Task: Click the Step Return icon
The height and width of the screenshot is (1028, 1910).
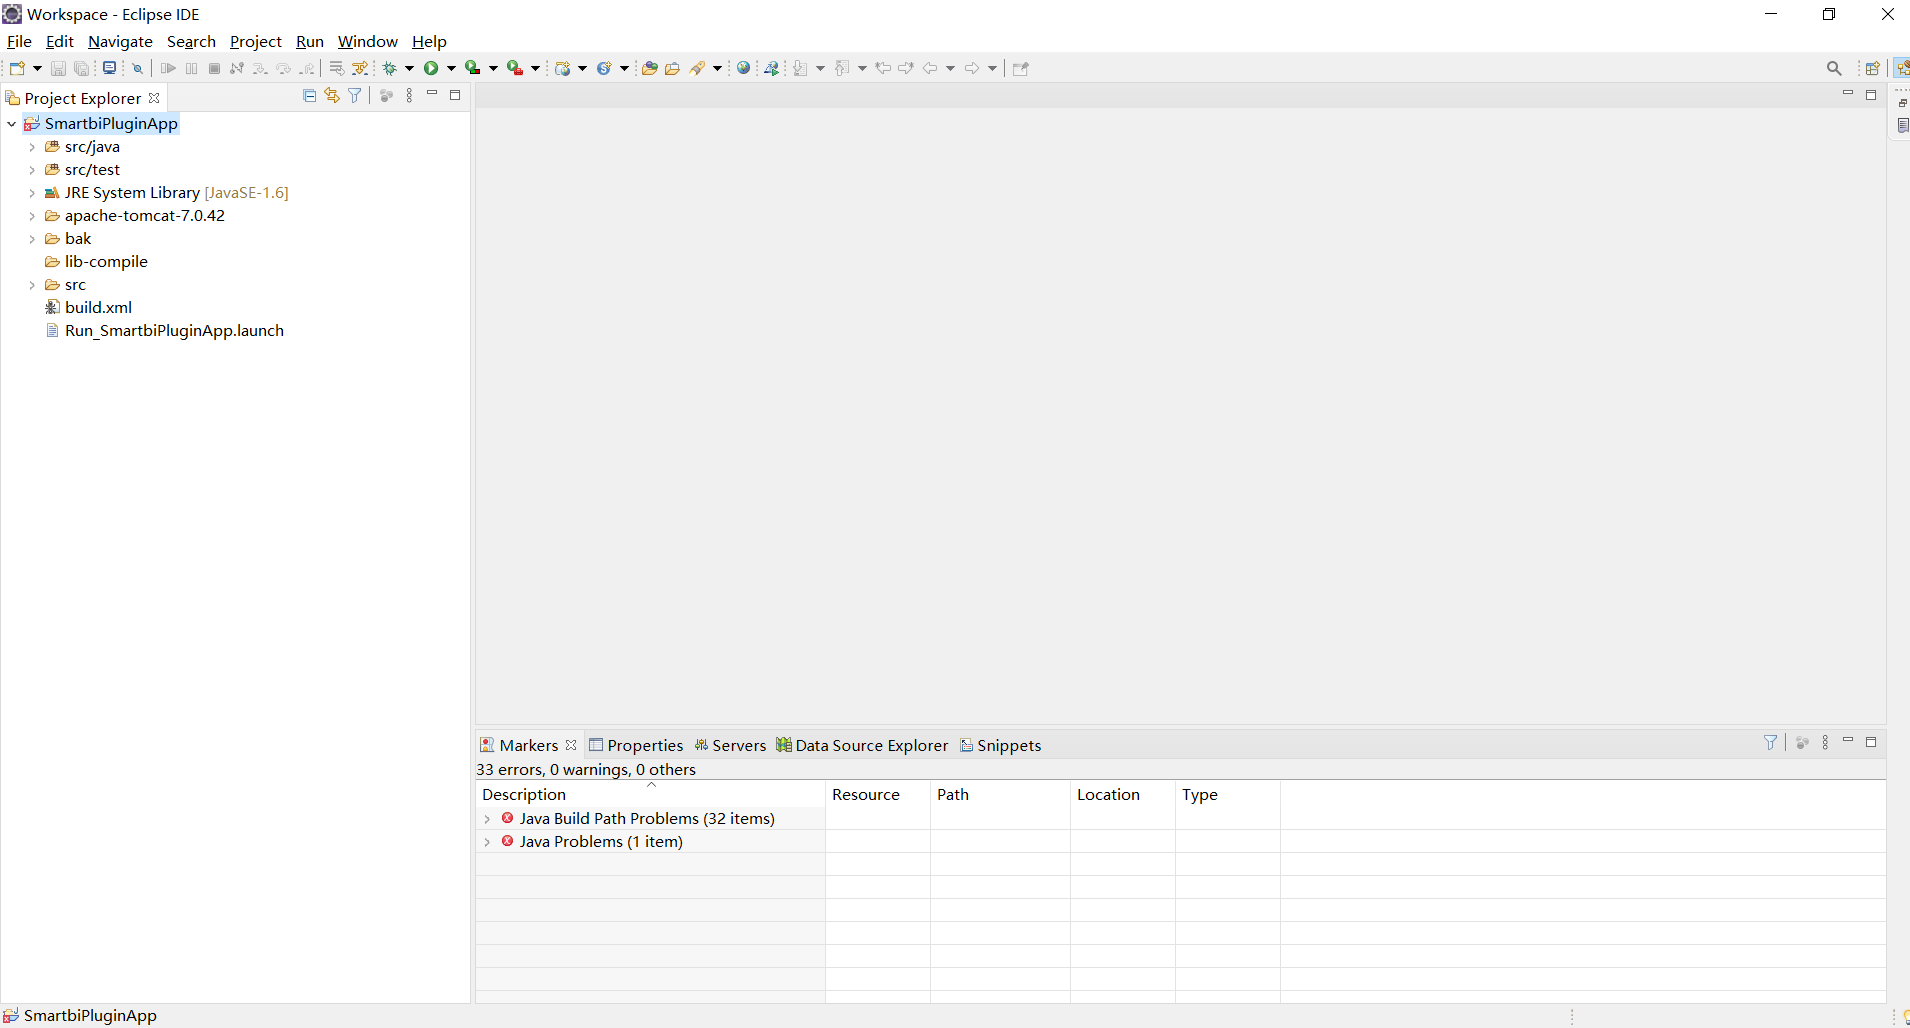Action: (x=307, y=68)
